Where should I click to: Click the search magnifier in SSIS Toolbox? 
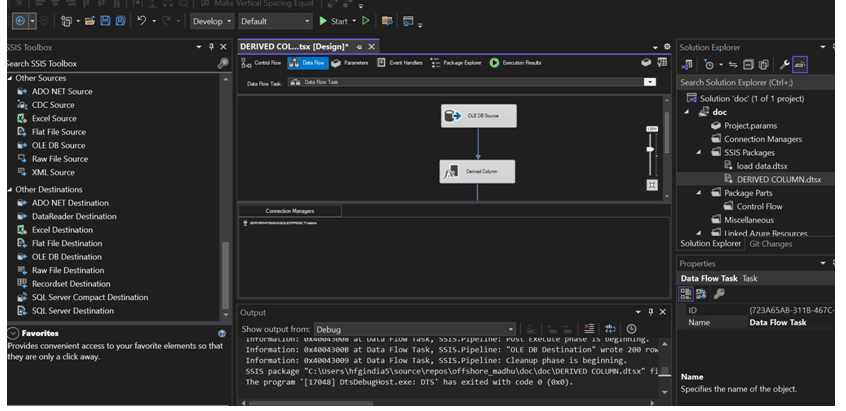coord(223,64)
